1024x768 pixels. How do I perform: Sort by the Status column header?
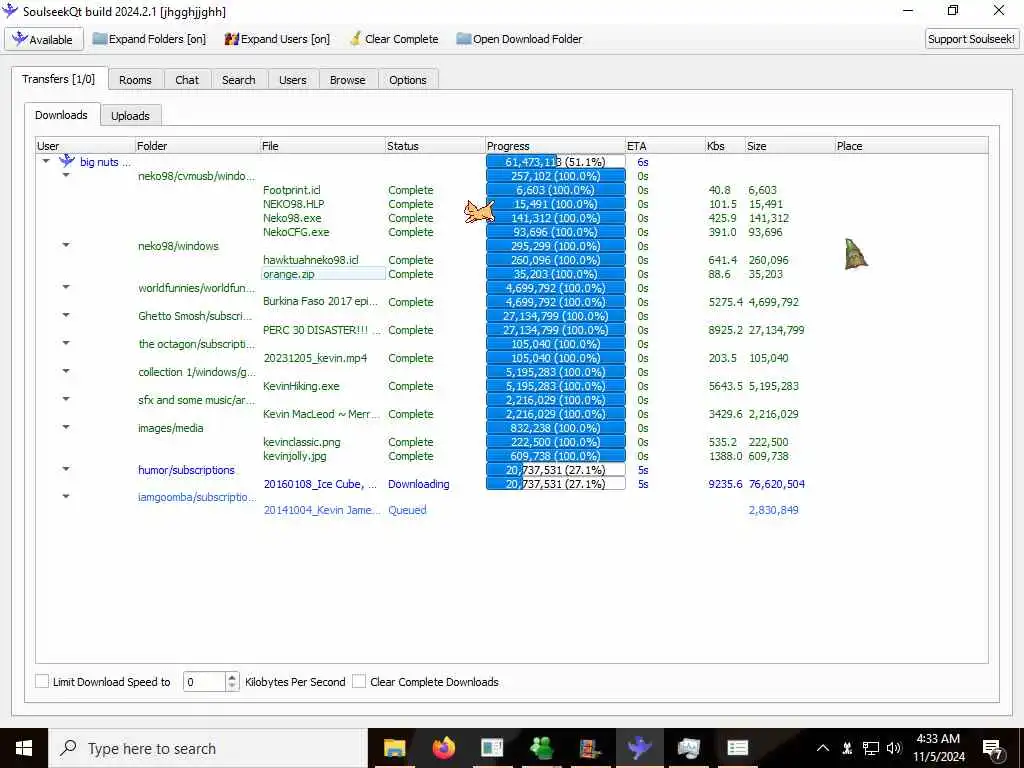tap(435, 146)
